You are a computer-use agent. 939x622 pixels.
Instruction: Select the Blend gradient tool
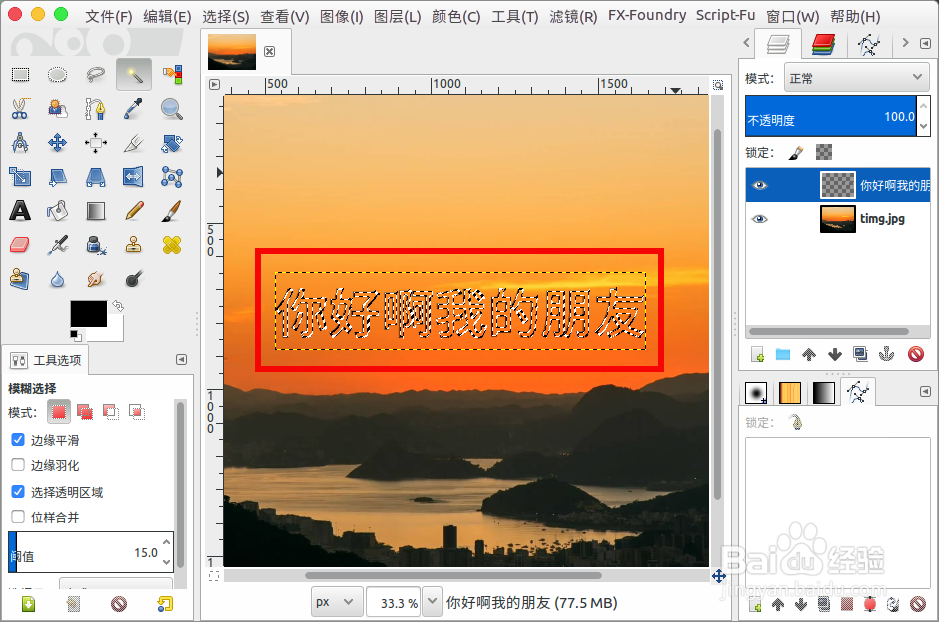click(x=96, y=211)
